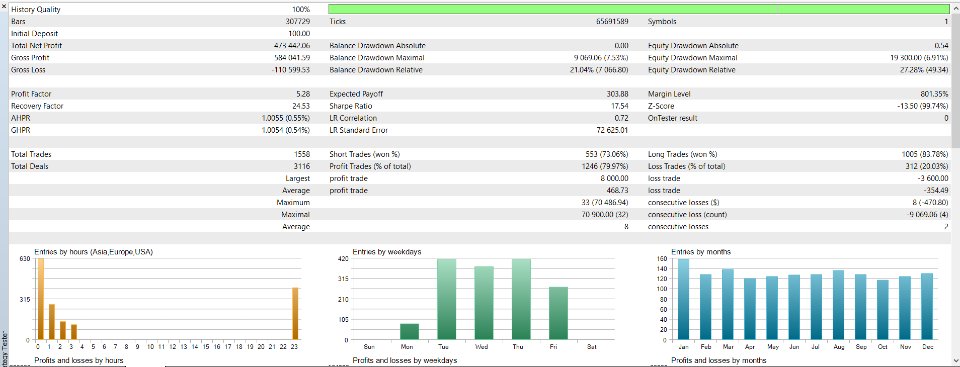The height and width of the screenshot is (367, 960).
Task: Click the GHPR label
Action: pyautogui.click(x=20, y=131)
